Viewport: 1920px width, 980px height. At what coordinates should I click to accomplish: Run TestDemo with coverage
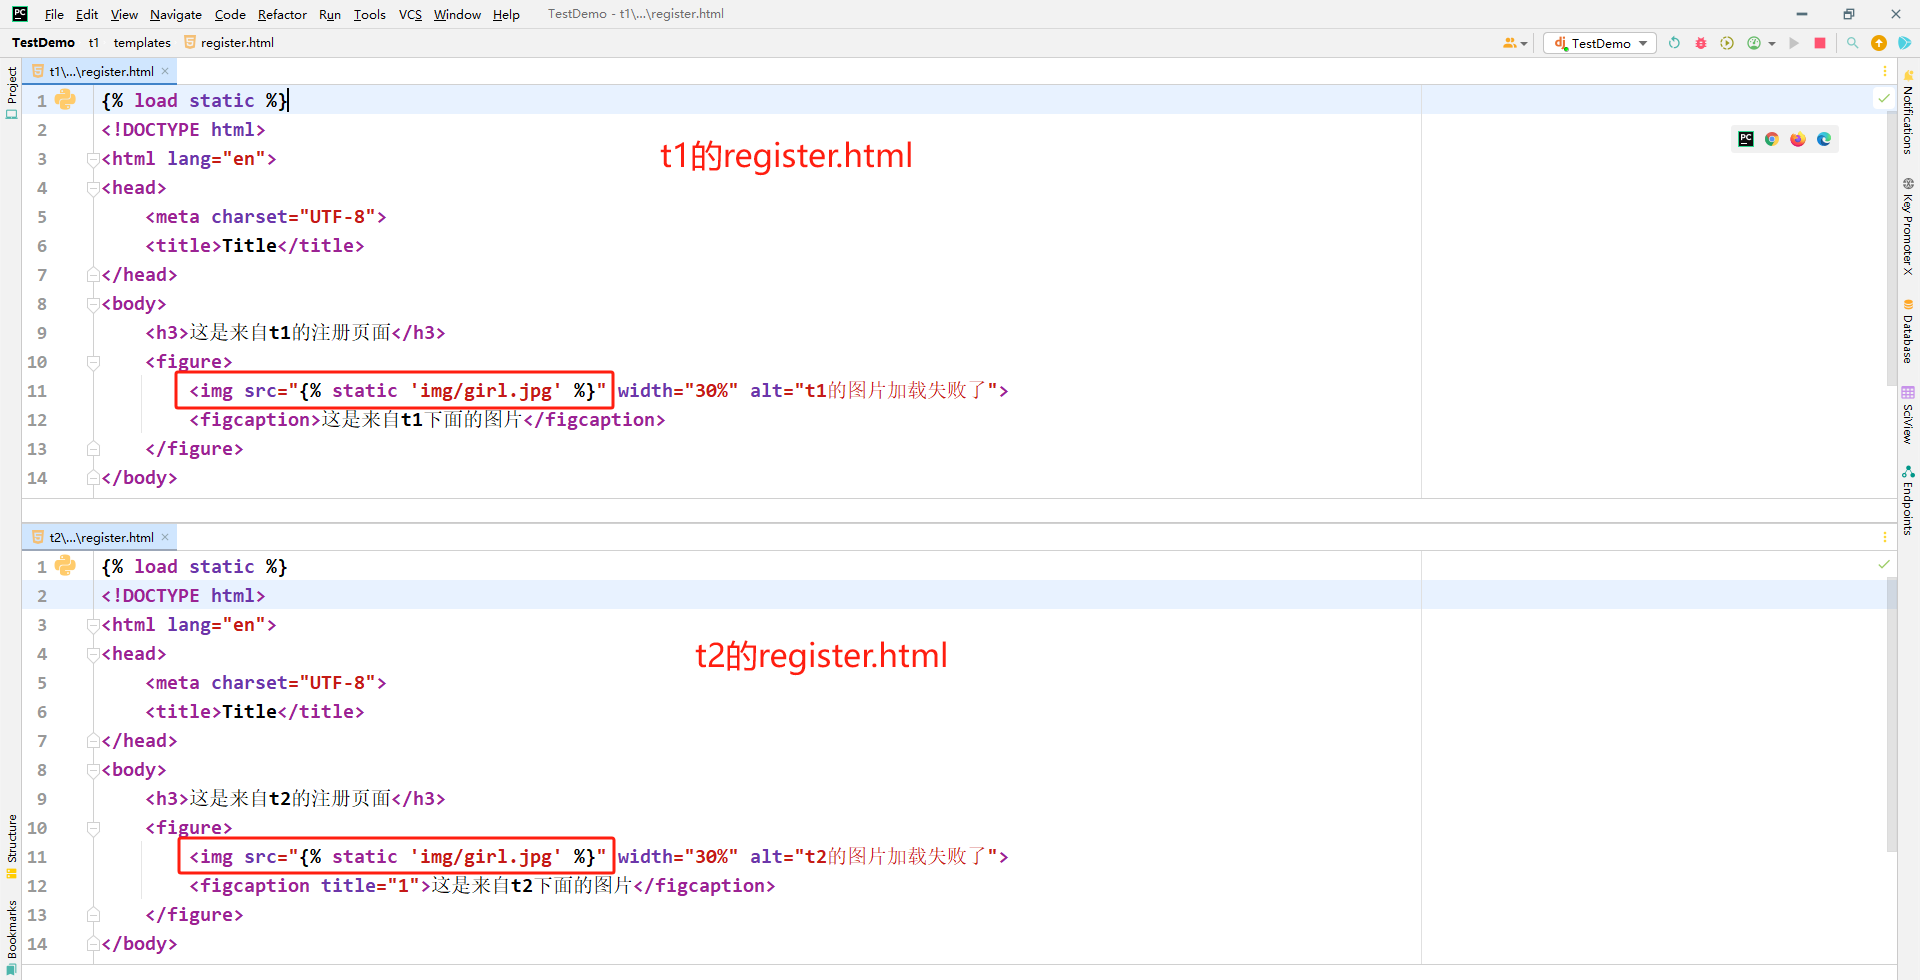click(1727, 43)
